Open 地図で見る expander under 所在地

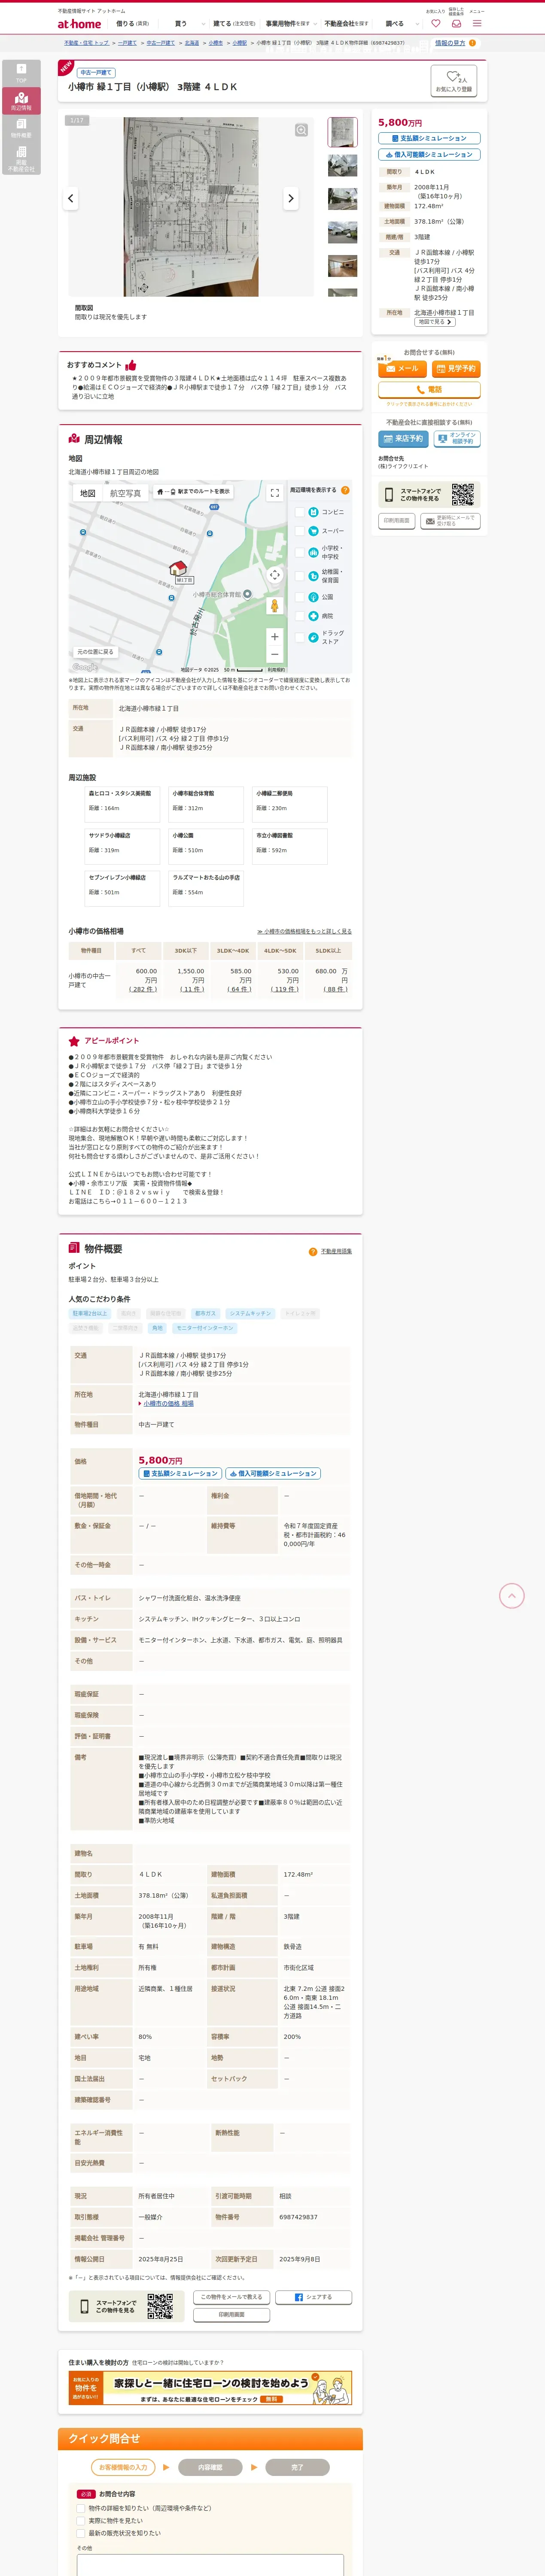click(435, 322)
